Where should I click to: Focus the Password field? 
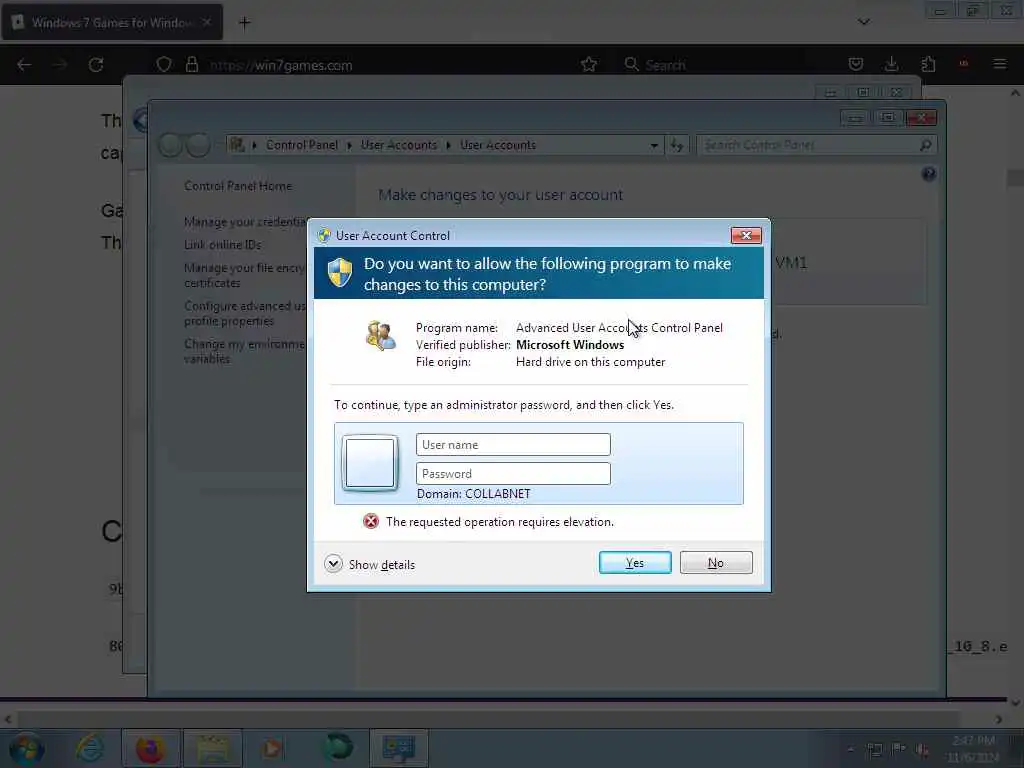(513, 473)
